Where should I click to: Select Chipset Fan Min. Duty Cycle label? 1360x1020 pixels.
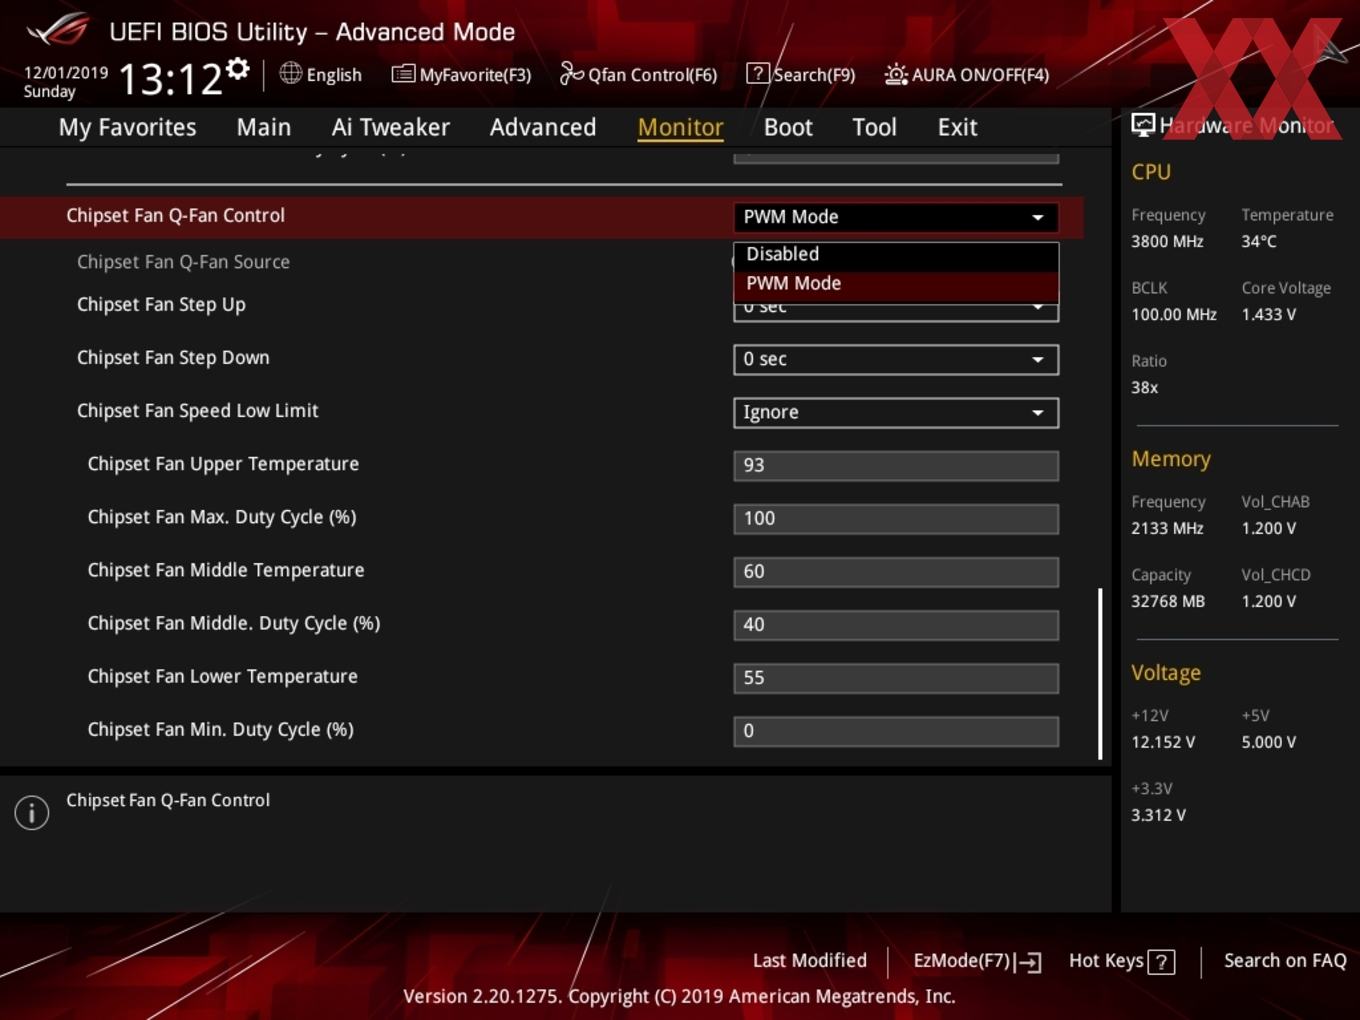(220, 730)
